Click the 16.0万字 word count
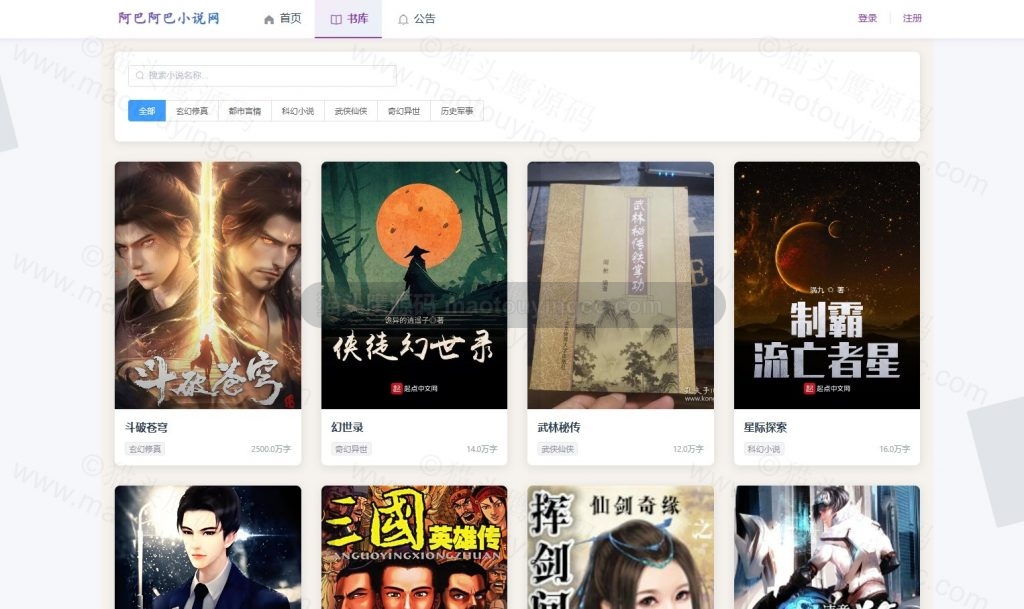1024x609 pixels. (x=895, y=449)
